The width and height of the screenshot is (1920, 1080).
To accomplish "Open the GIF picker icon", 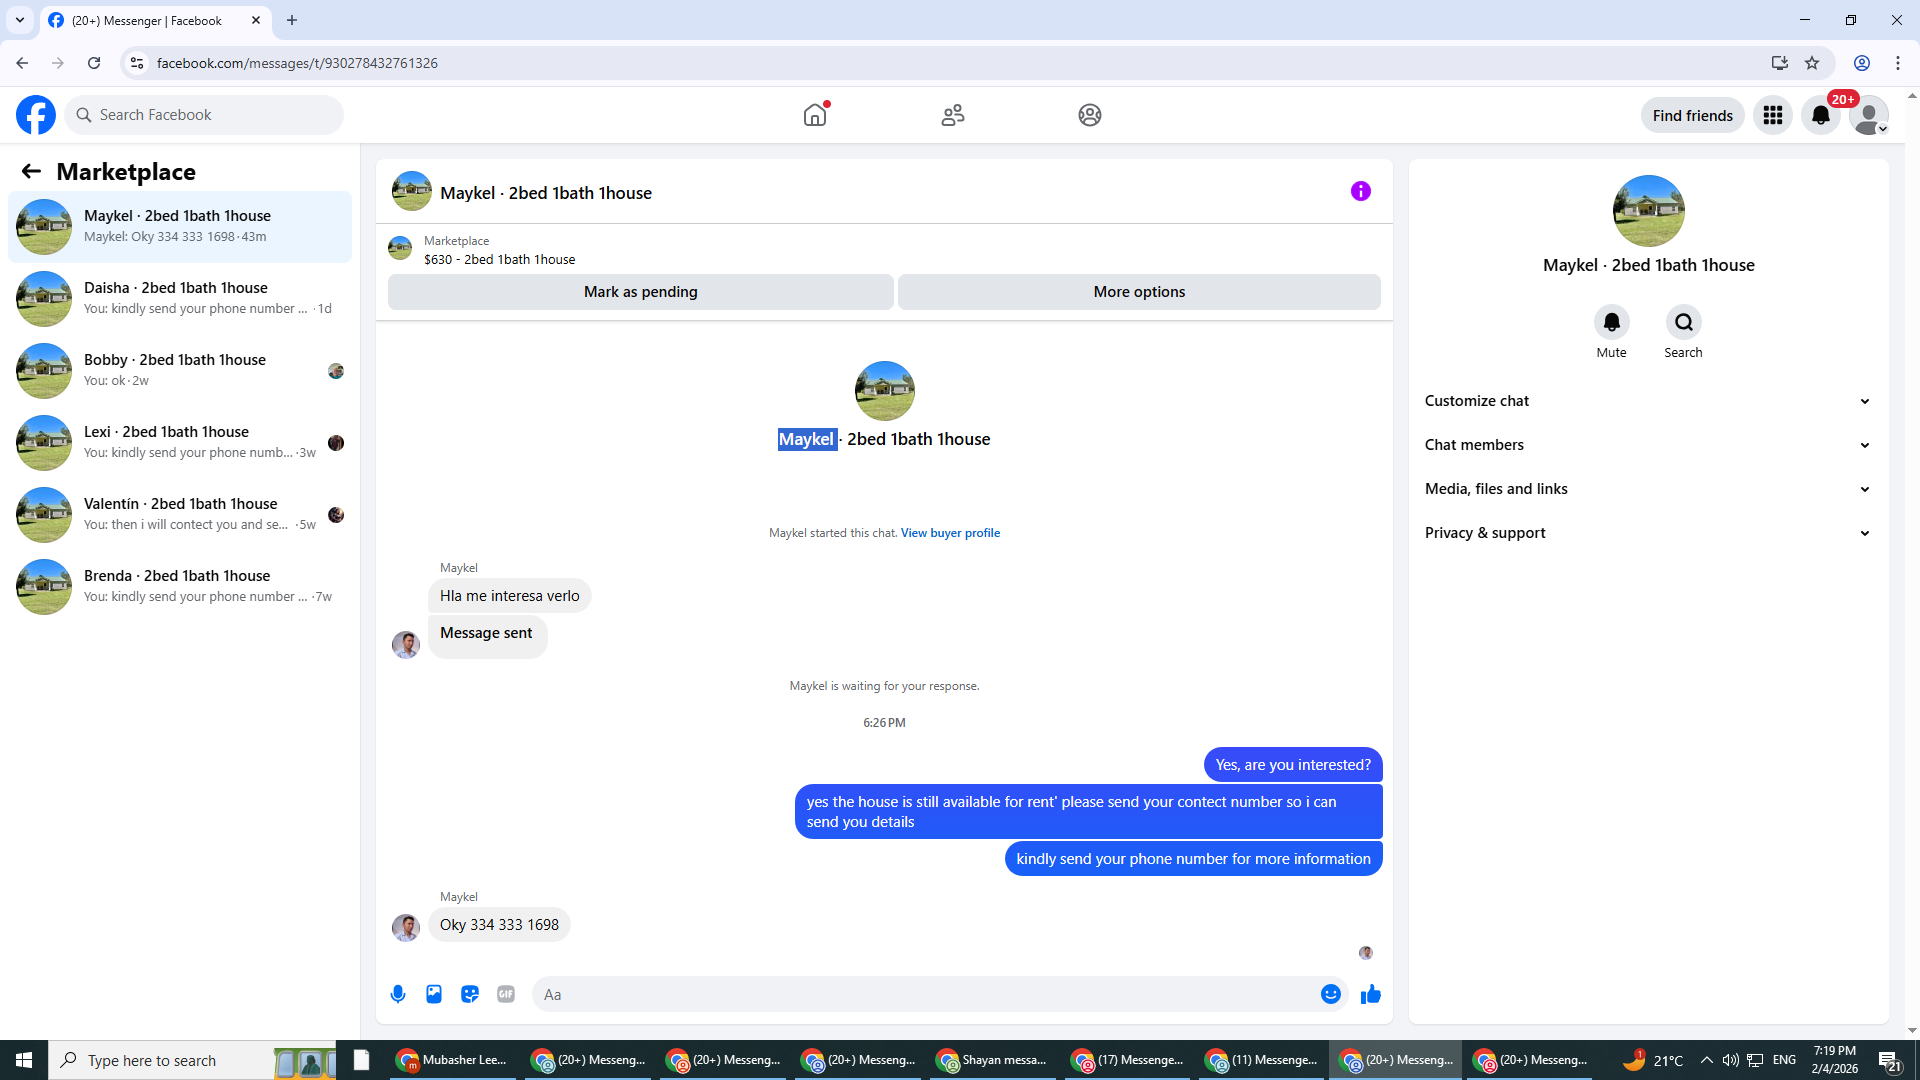I will pos(506,994).
